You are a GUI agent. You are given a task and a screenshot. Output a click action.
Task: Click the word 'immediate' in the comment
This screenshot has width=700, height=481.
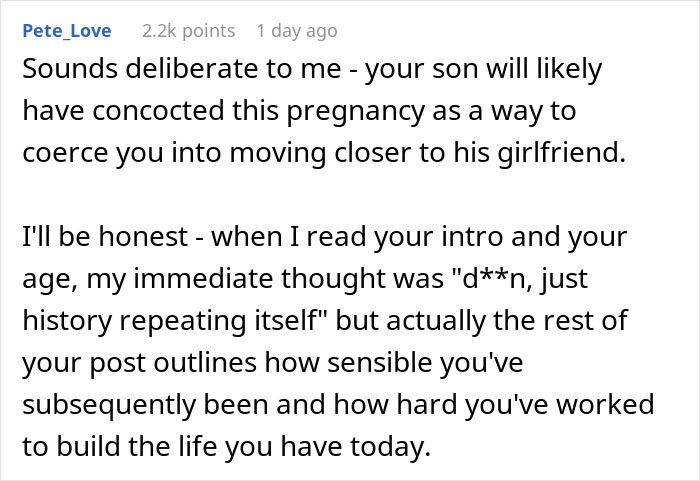pyautogui.click(x=203, y=278)
